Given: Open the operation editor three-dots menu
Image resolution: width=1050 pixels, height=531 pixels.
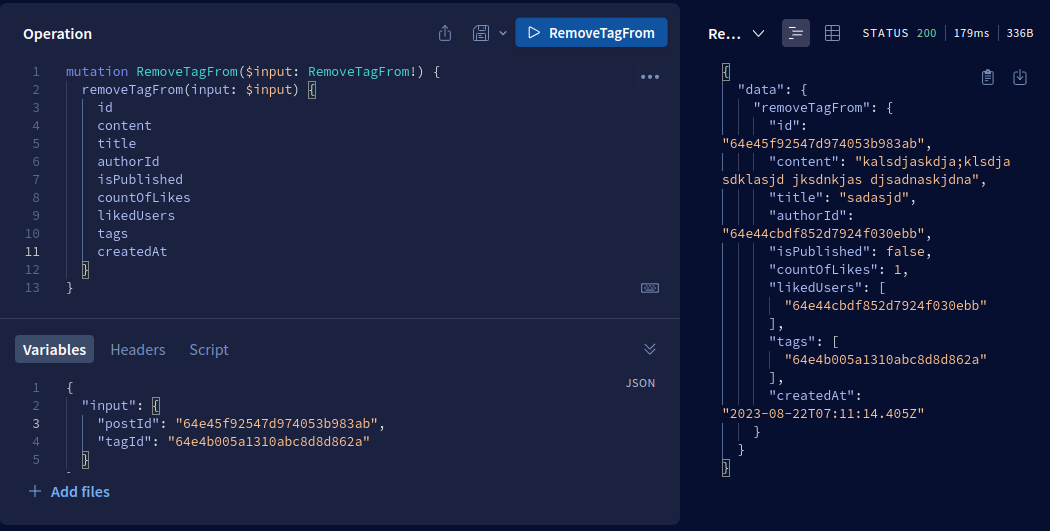Looking at the screenshot, I should click(650, 77).
